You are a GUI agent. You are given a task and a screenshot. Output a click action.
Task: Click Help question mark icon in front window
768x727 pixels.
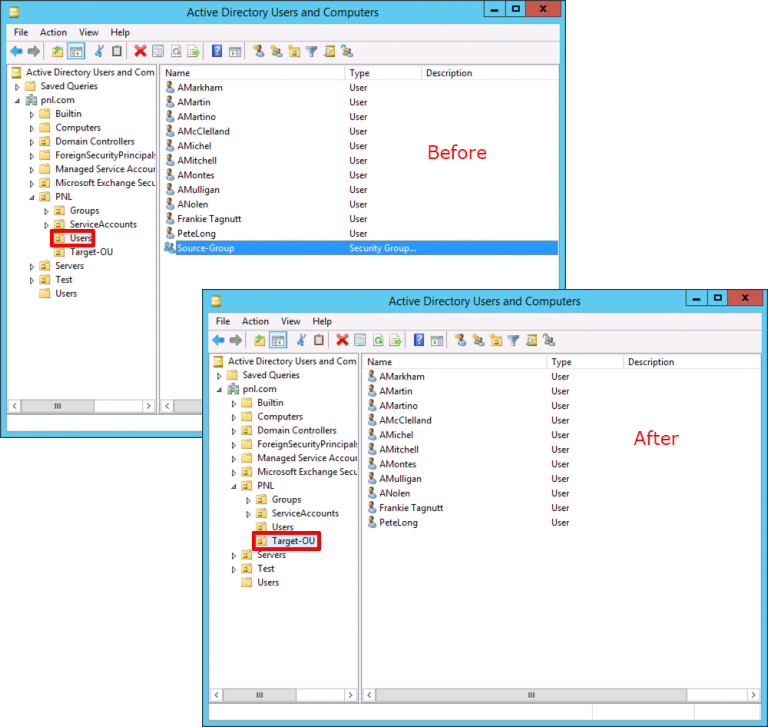point(419,340)
